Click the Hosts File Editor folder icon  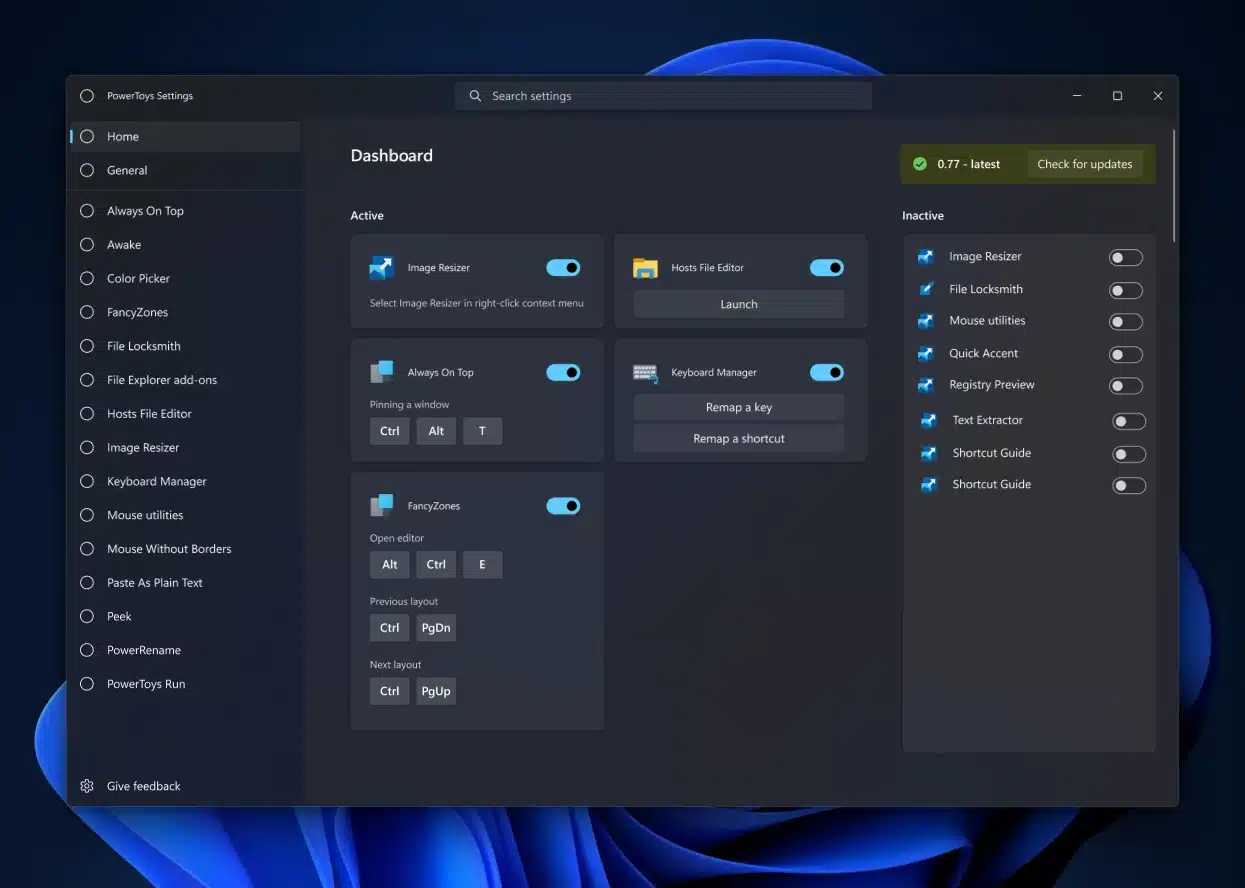[644, 267]
